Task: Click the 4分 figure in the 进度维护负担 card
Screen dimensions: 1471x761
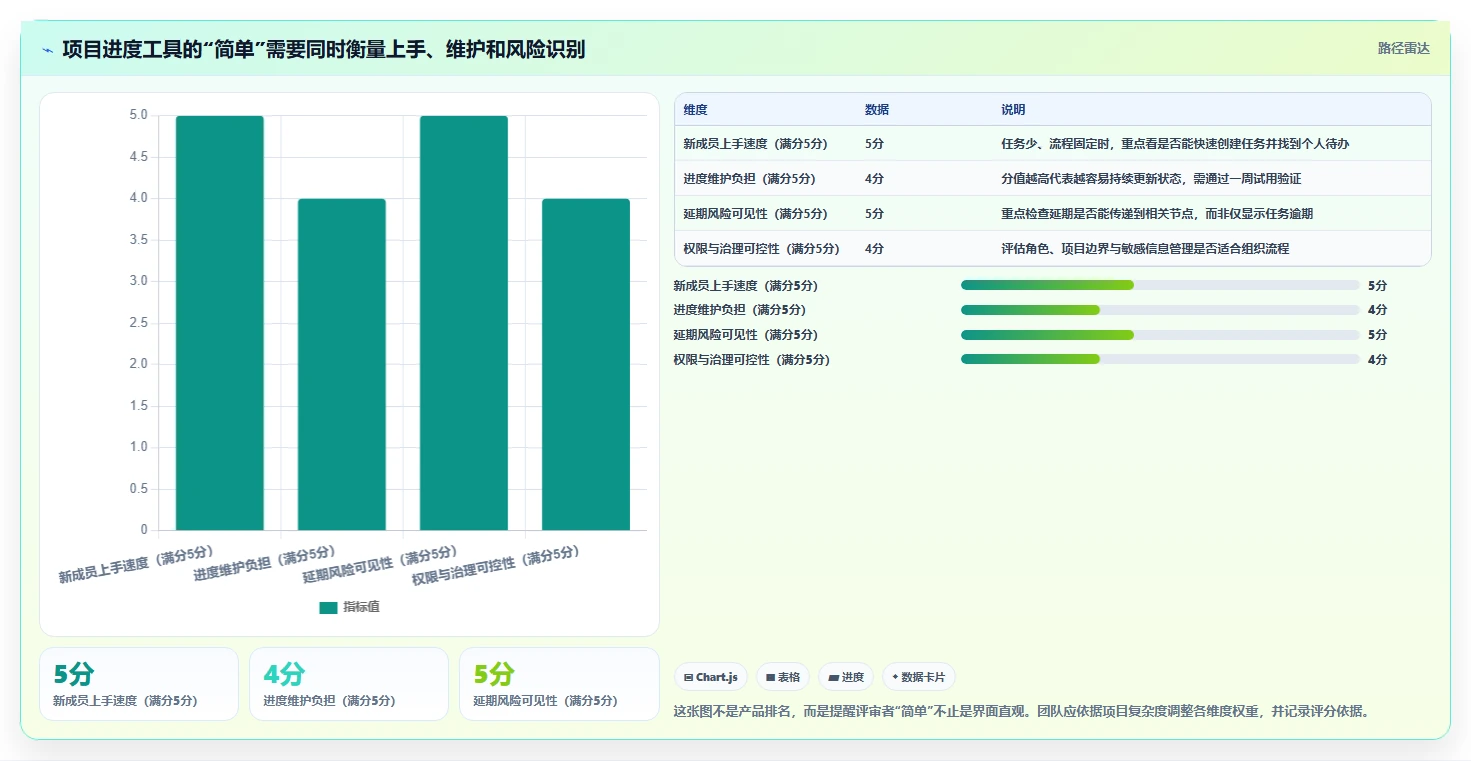Action: [x=284, y=675]
